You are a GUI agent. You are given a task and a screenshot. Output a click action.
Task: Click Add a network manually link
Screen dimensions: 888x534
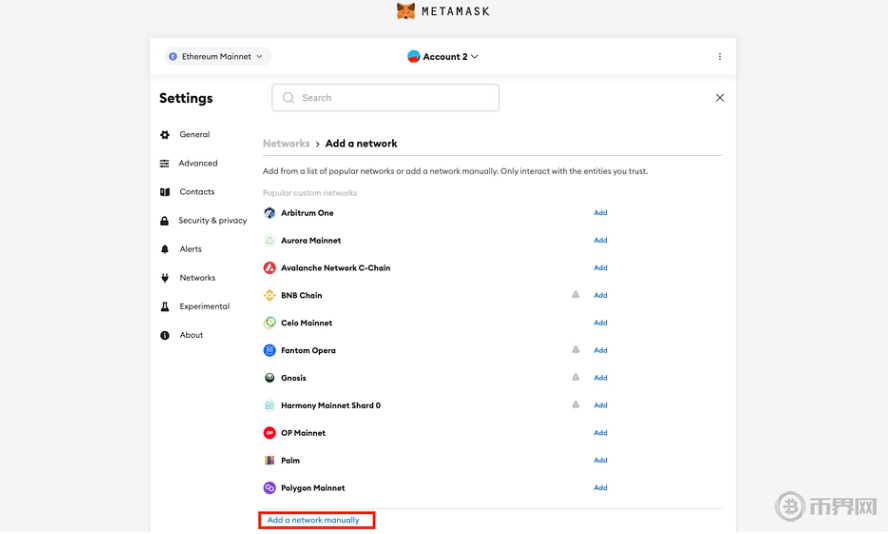click(313, 520)
